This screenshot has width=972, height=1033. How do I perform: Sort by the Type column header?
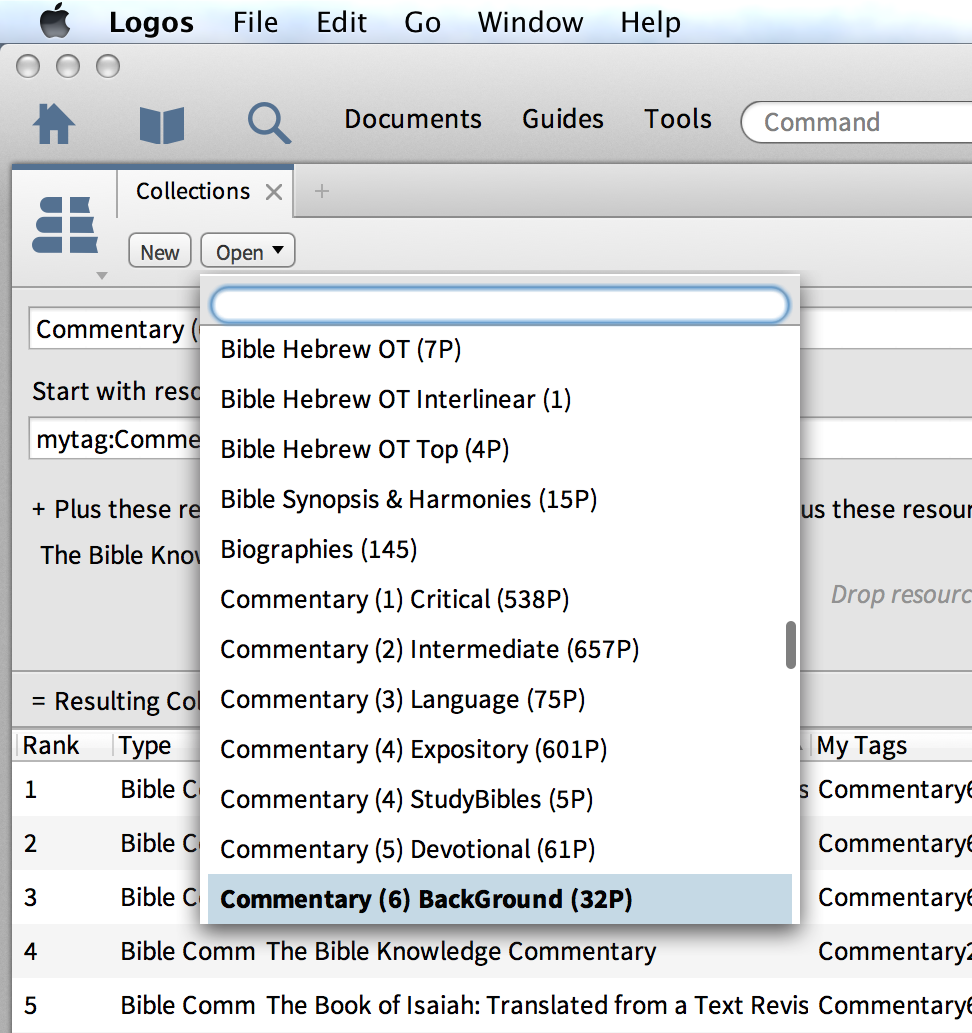point(145,746)
